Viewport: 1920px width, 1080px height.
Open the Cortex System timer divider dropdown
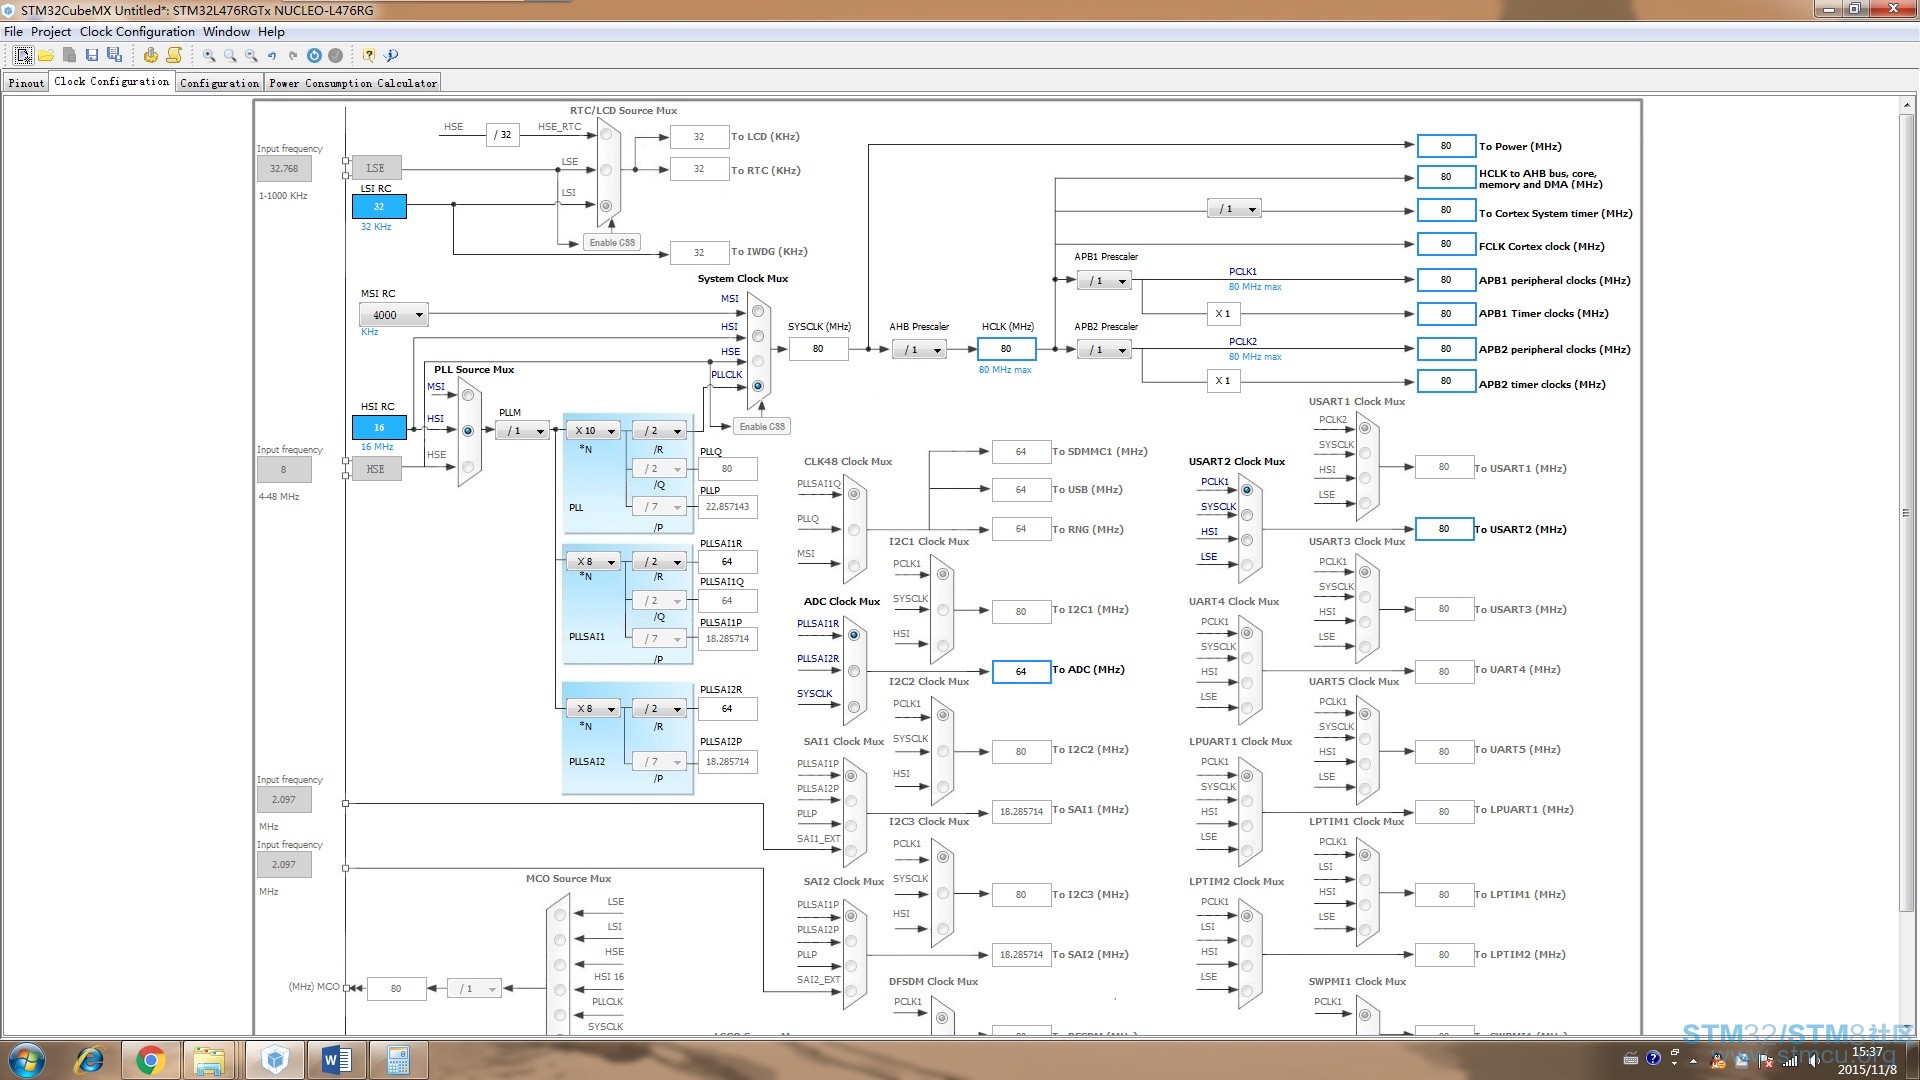tap(1234, 209)
